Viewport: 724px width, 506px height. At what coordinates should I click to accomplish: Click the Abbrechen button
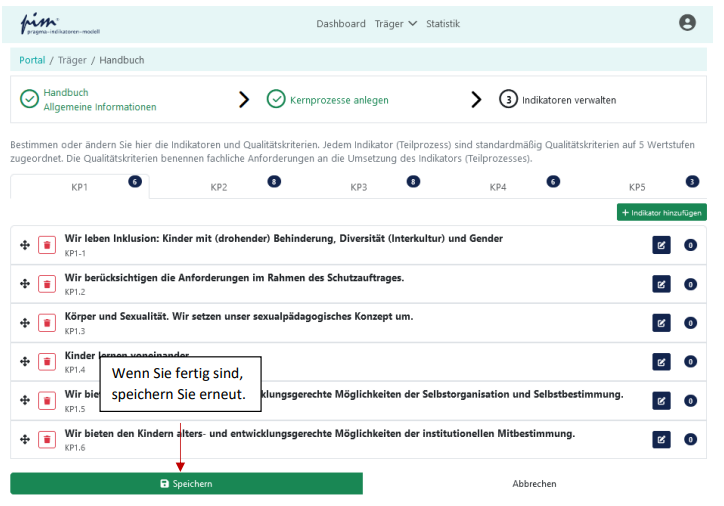point(534,484)
